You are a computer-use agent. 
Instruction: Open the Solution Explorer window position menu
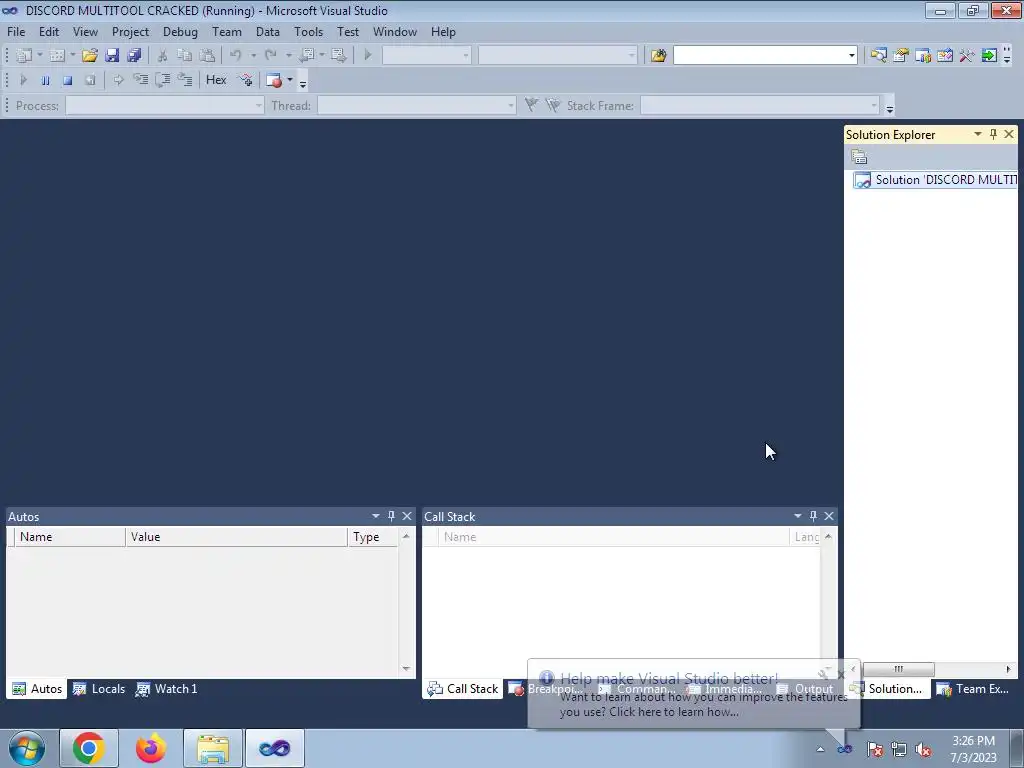978,134
